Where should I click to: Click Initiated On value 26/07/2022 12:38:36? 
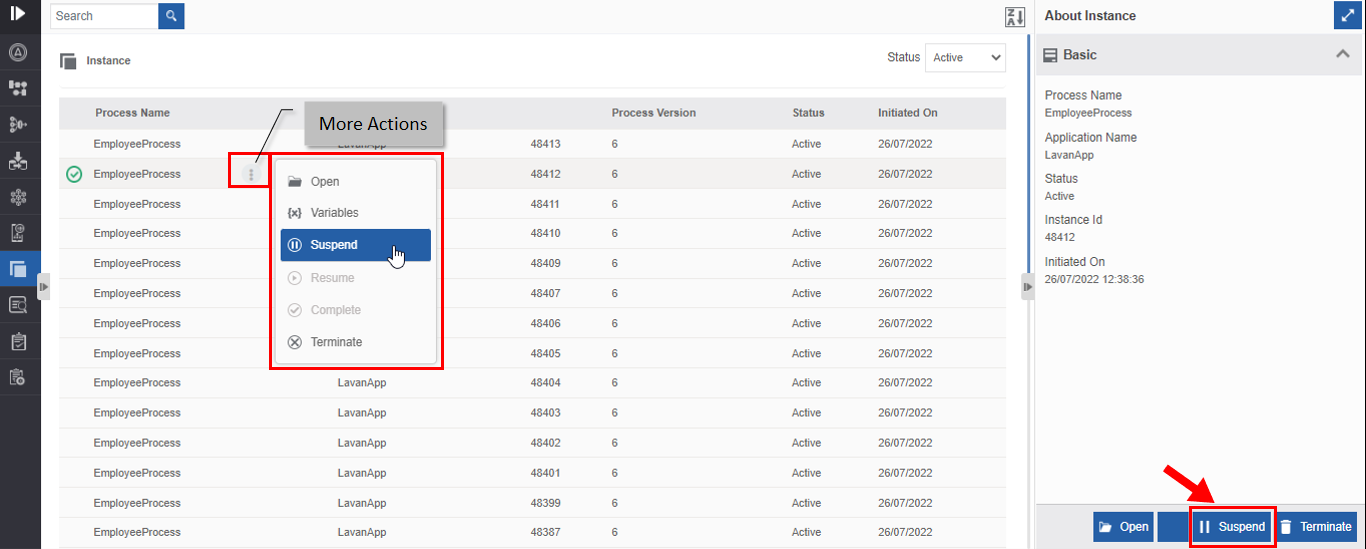point(1094,279)
